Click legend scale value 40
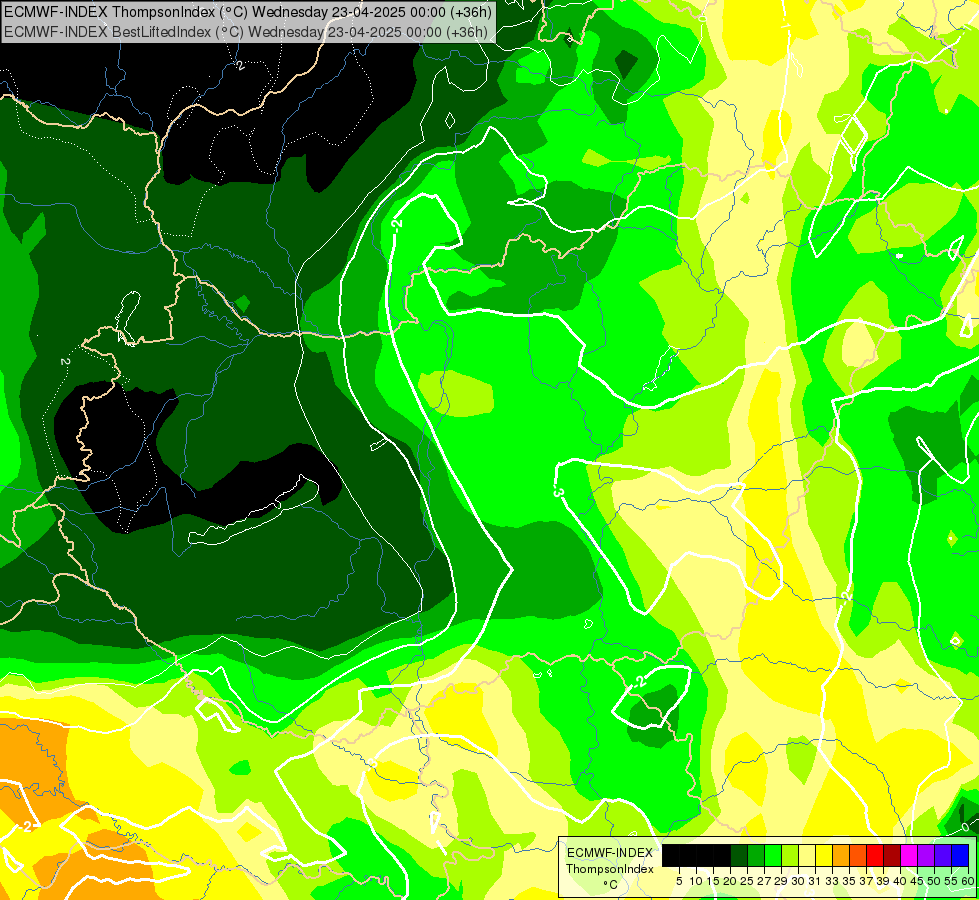Viewport: 979px width, 900px height. click(x=901, y=881)
